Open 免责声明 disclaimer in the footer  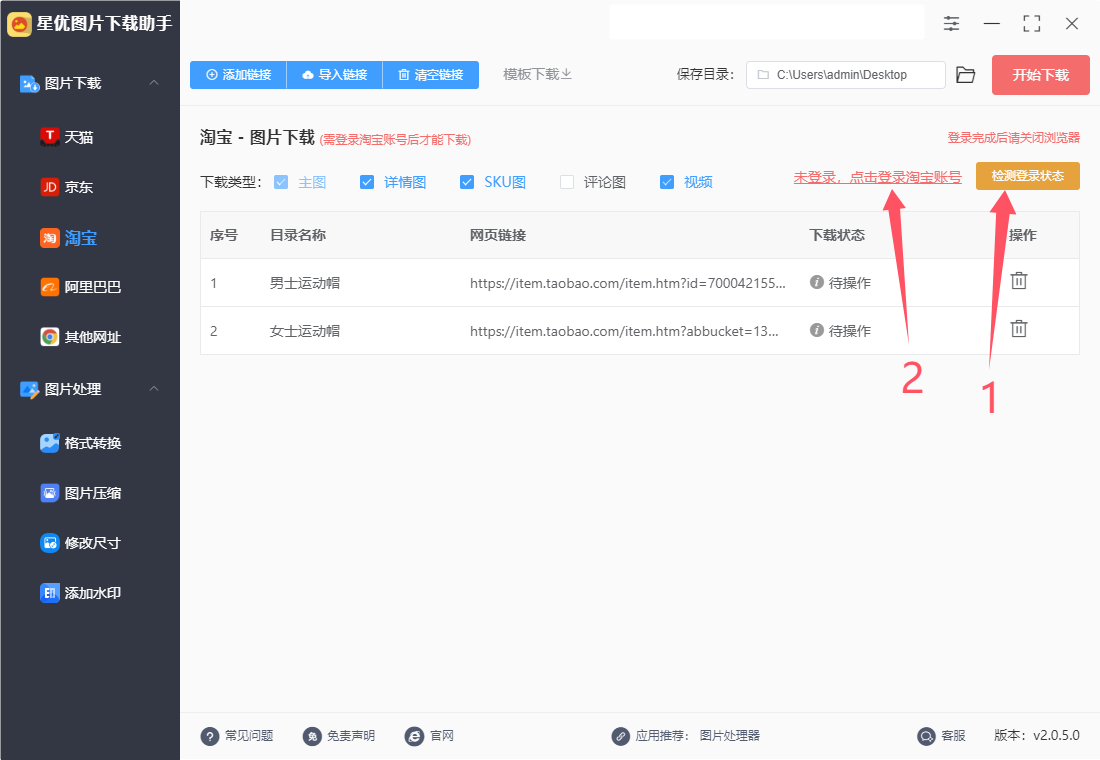click(x=339, y=735)
